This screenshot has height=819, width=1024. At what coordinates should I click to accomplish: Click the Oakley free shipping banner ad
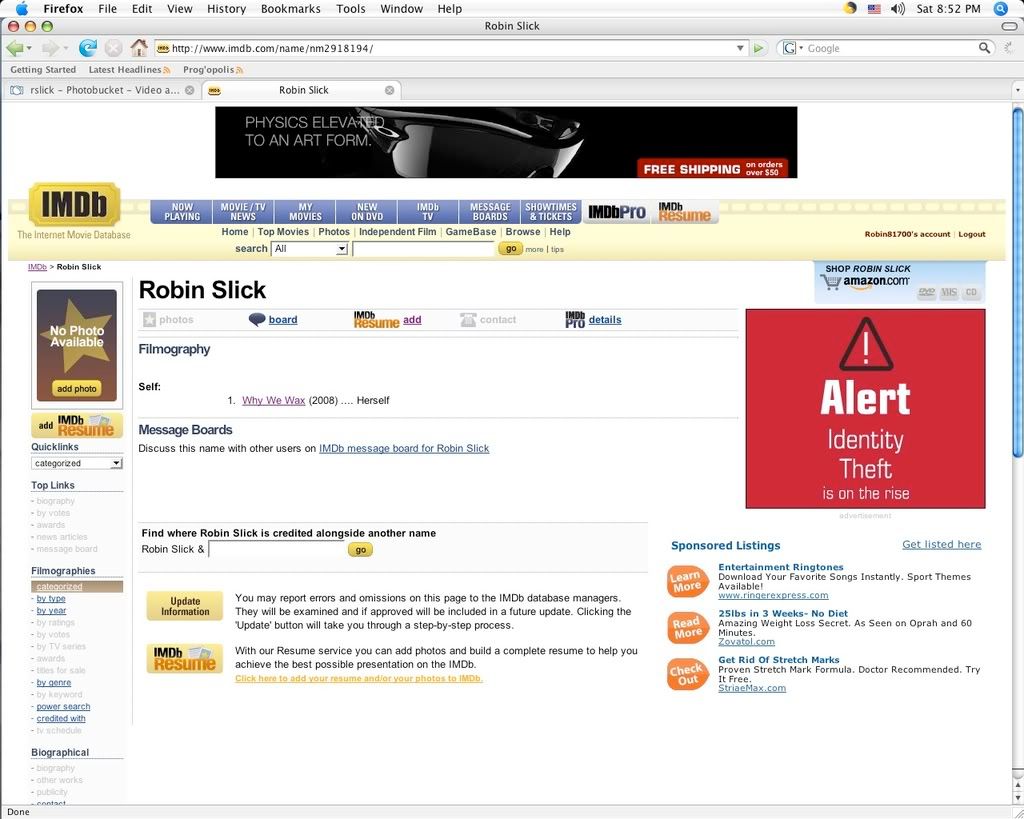pyautogui.click(x=506, y=142)
